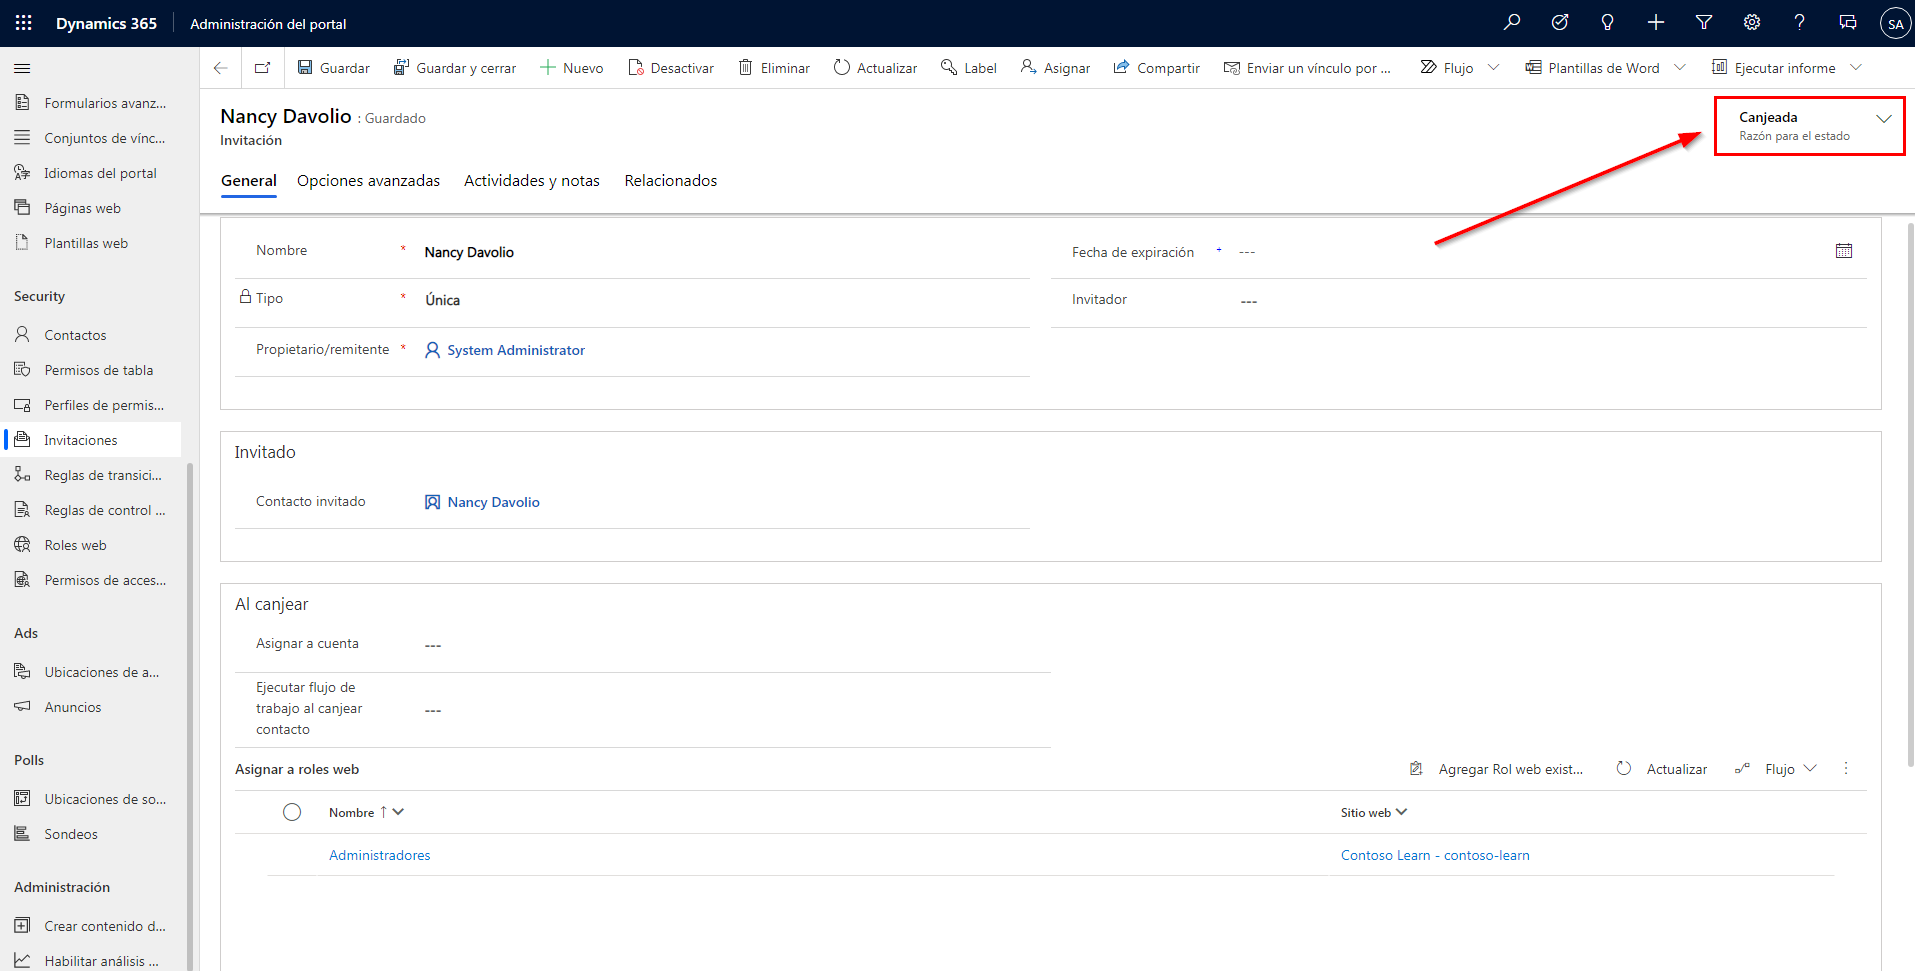Open the settings gear in the top bar
This screenshot has height=971, width=1915.
click(1752, 22)
